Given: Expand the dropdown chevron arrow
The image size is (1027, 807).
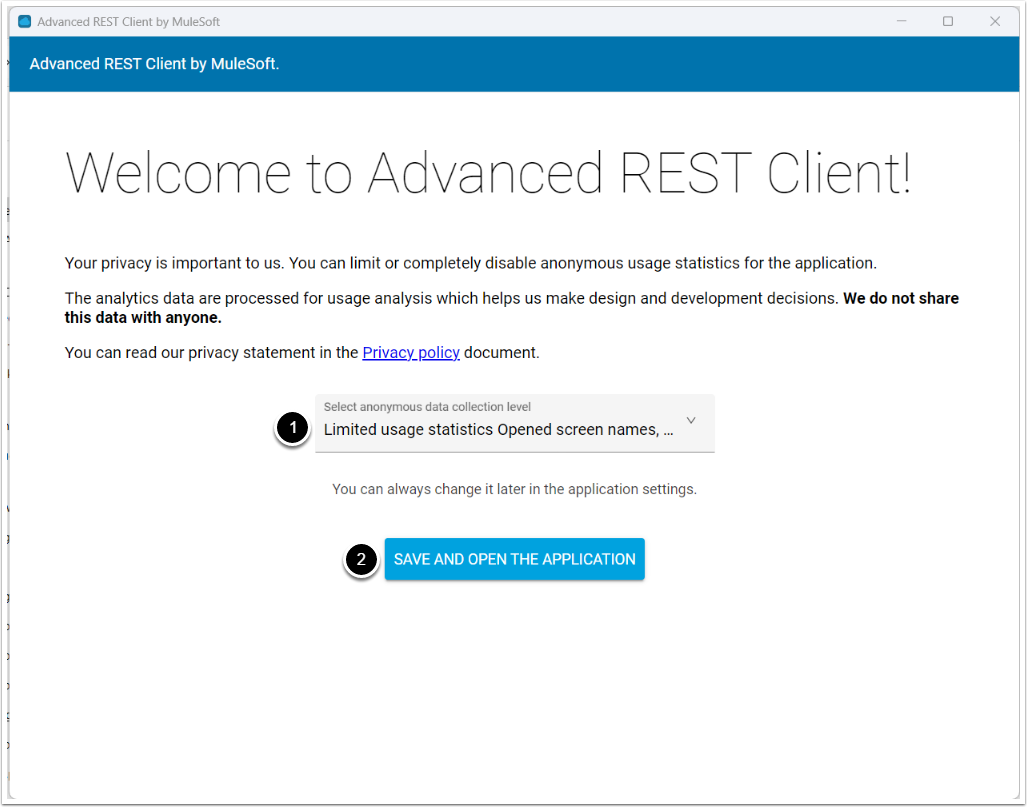Looking at the screenshot, I should [690, 421].
